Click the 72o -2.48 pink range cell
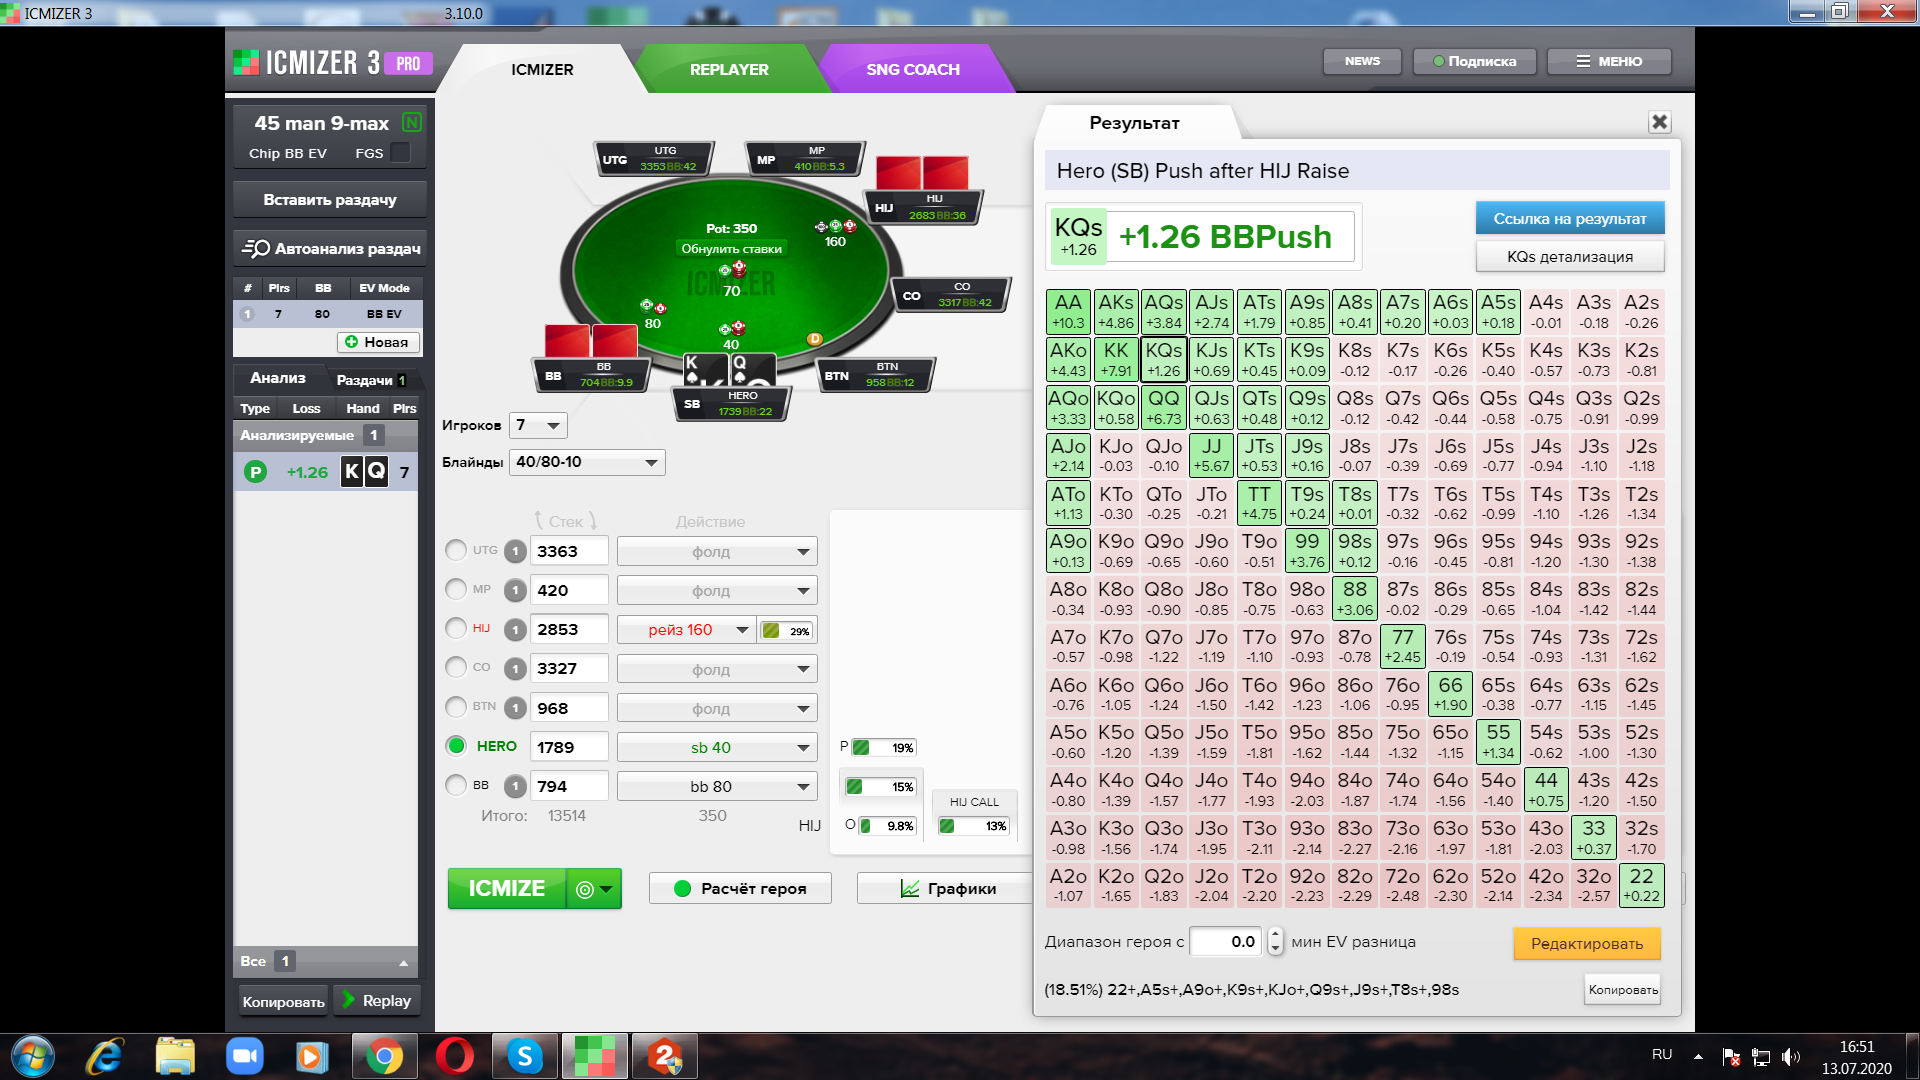 pos(1403,885)
